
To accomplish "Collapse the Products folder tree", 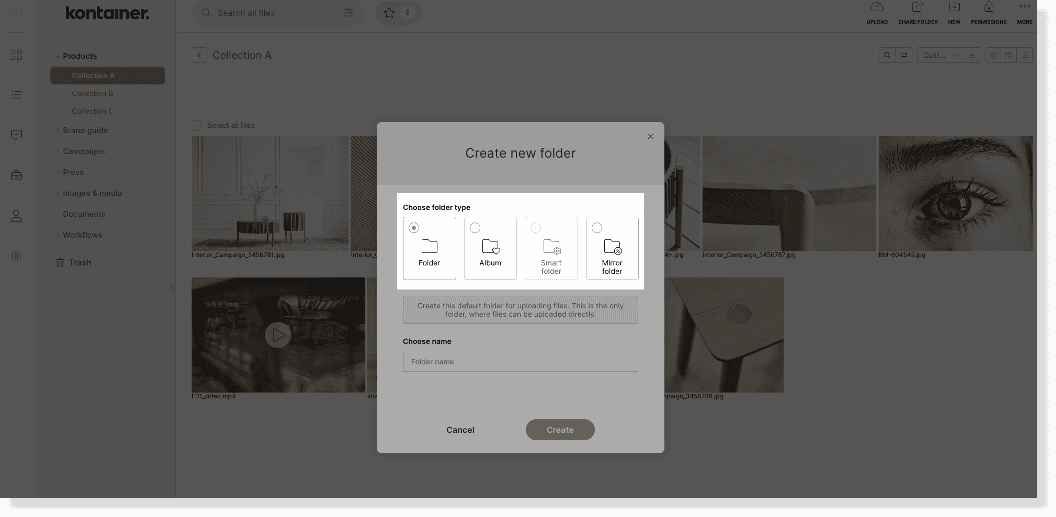I will click(x=57, y=56).
